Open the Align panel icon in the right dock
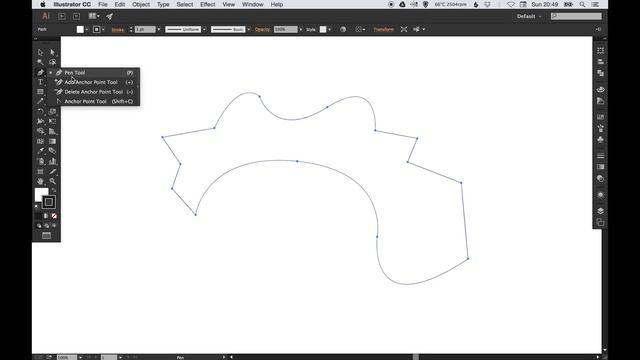Image resolution: width=640 pixels, height=360 pixels. pyautogui.click(x=600, y=62)
